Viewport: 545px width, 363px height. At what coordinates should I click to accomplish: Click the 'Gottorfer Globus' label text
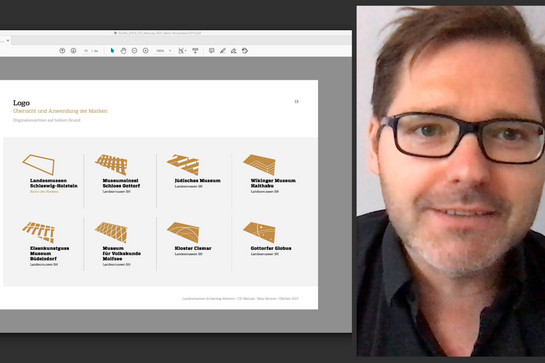(x=271, y=248)
